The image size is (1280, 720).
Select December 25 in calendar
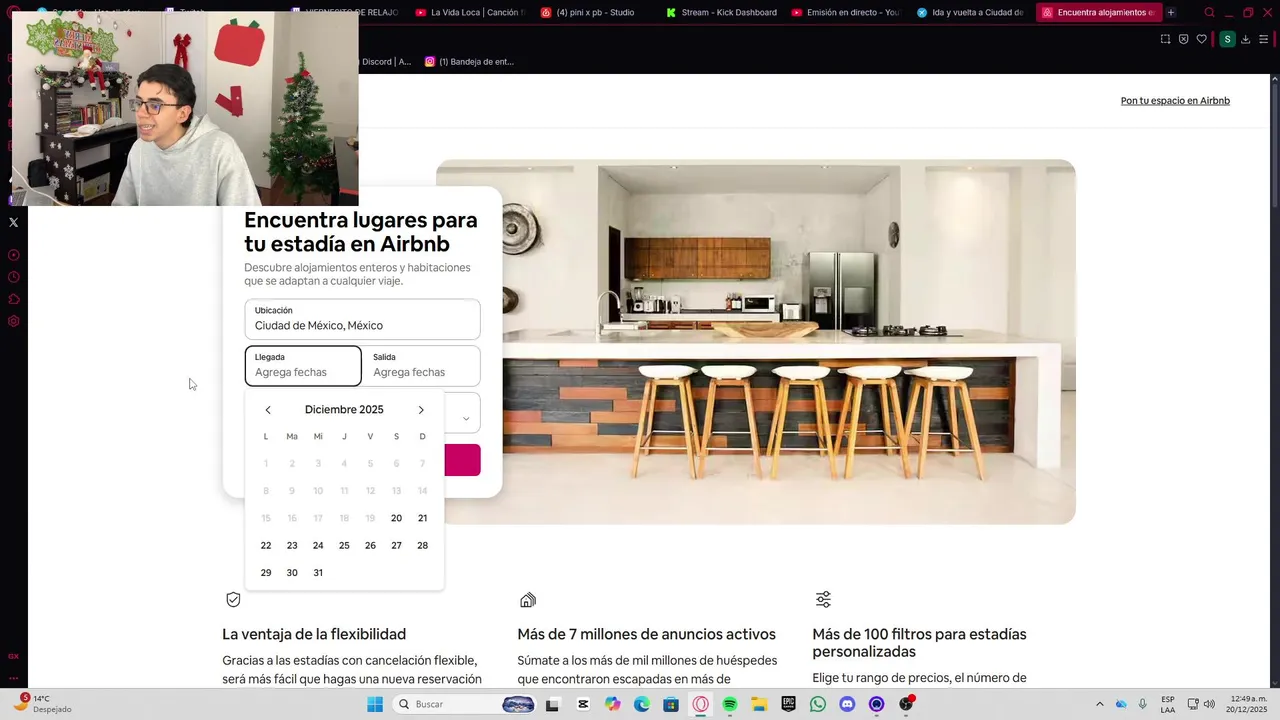click(x=344, y=545)
